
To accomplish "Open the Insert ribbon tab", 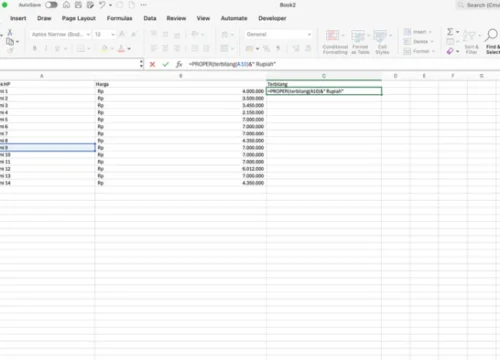I will [18, 18].
